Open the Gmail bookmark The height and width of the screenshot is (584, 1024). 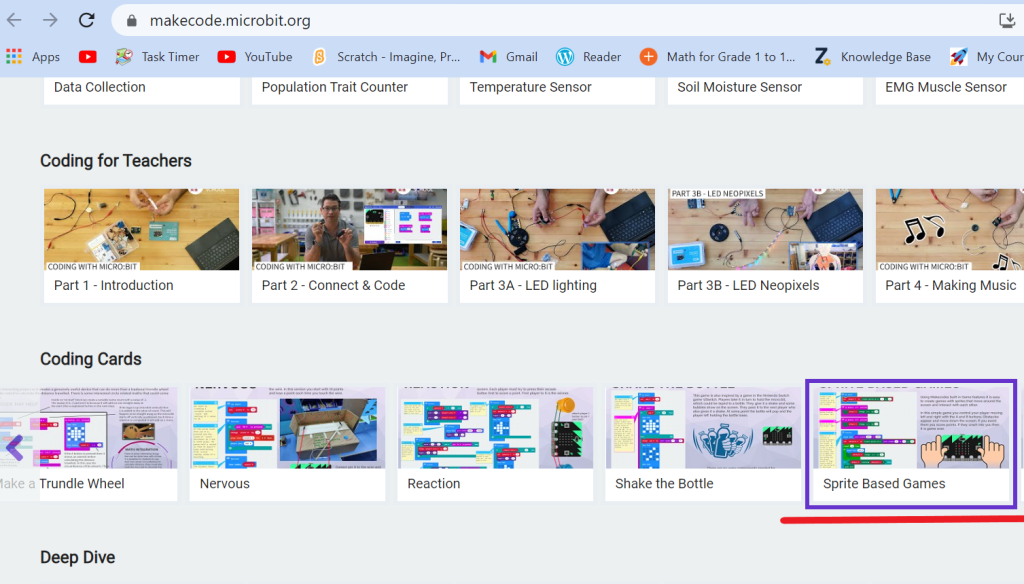coord(509,57)
